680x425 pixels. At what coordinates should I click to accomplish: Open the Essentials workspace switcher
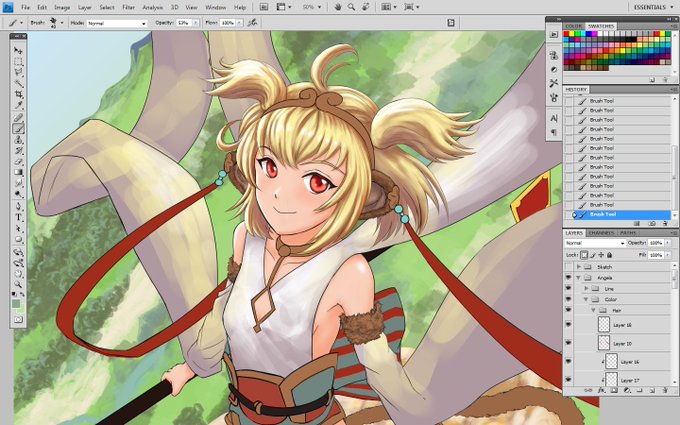pos(652,7)
